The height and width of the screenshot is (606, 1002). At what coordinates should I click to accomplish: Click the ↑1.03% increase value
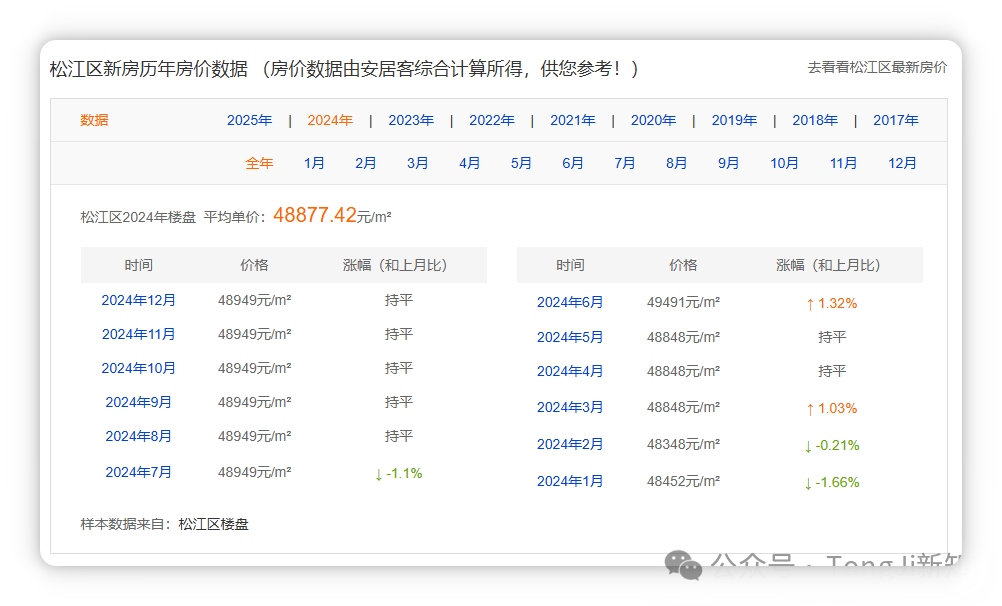pyautogui.click(x=831, y=408)
